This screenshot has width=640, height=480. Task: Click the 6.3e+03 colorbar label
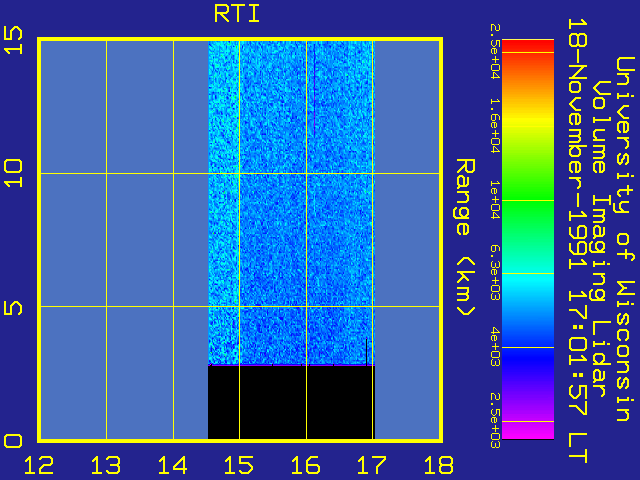(x=495, y=273)
